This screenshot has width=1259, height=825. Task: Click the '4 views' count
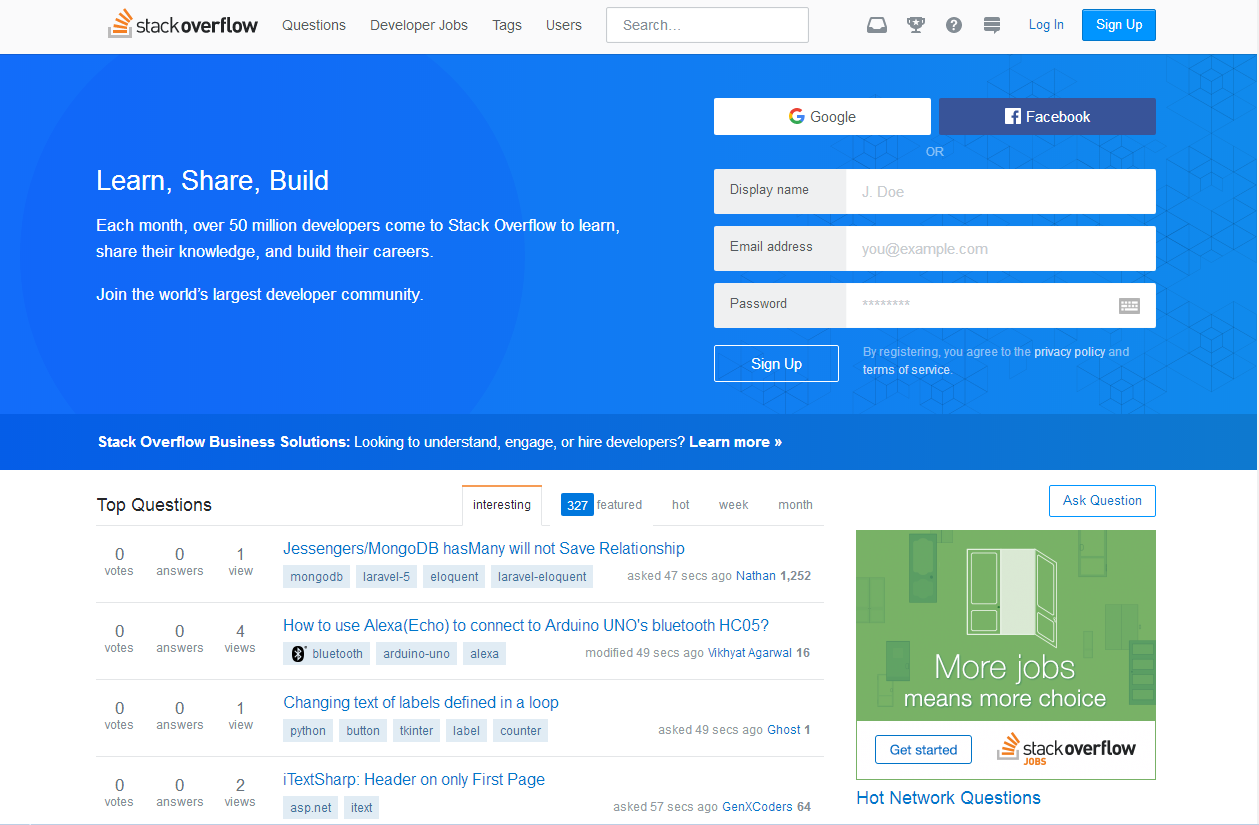click(240, 638)
